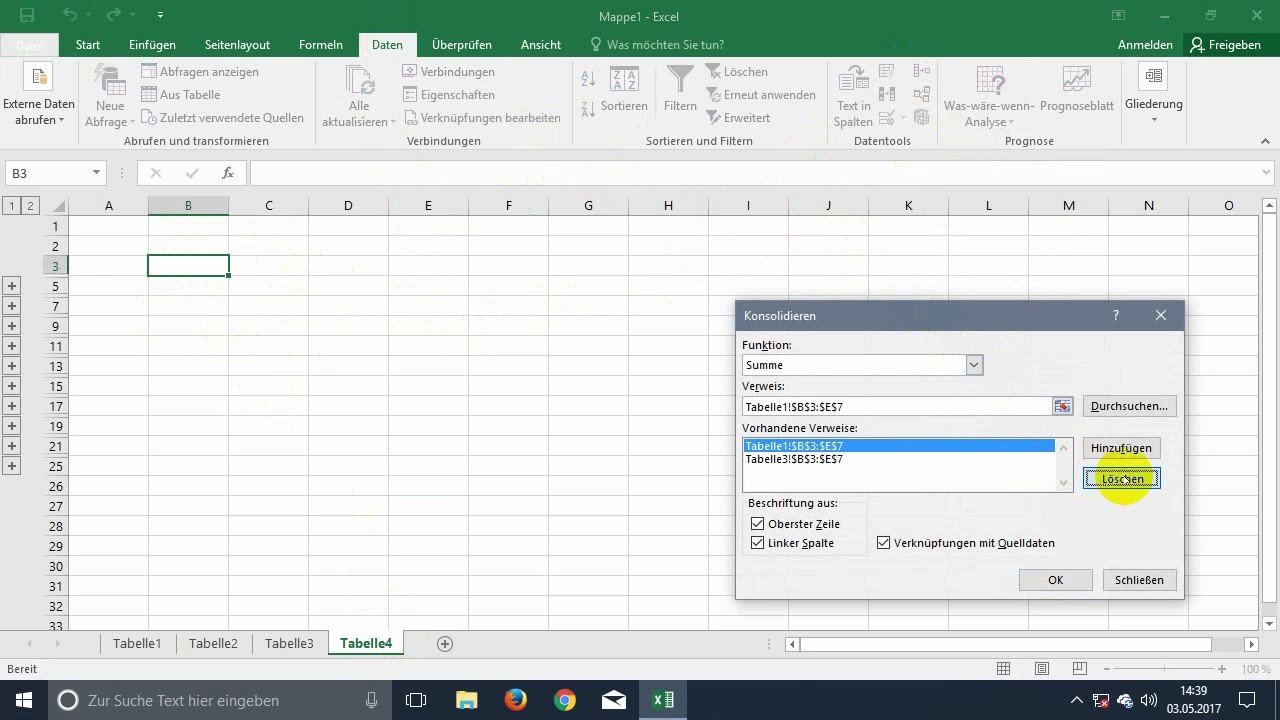Click the Schließen button
Screen dimensions: 1280x720
[1139, 580]
